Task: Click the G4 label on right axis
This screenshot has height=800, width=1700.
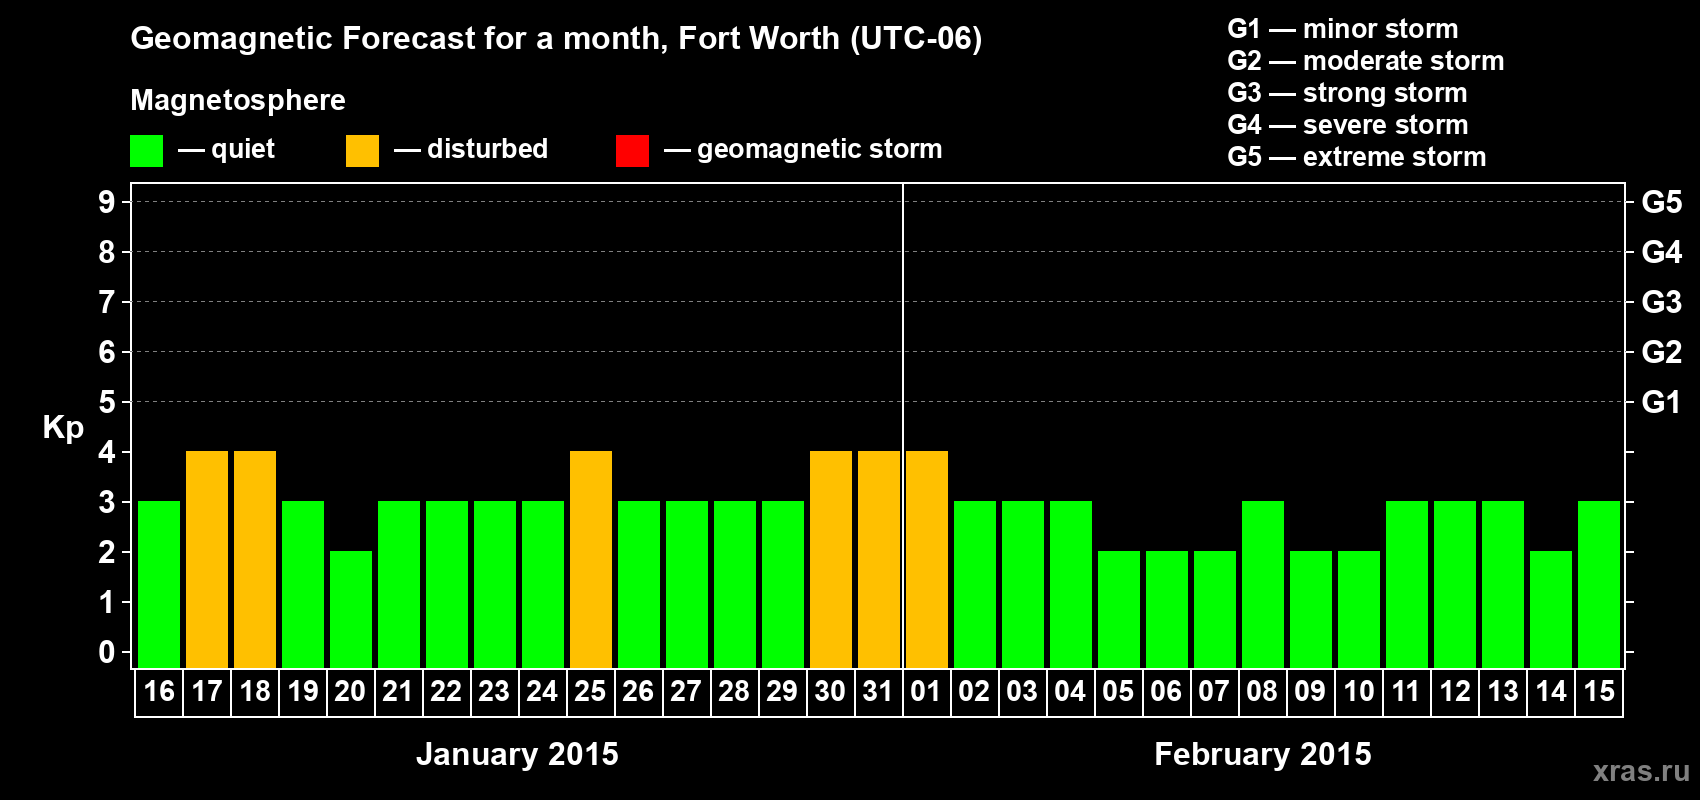Action: (1662, 252)
